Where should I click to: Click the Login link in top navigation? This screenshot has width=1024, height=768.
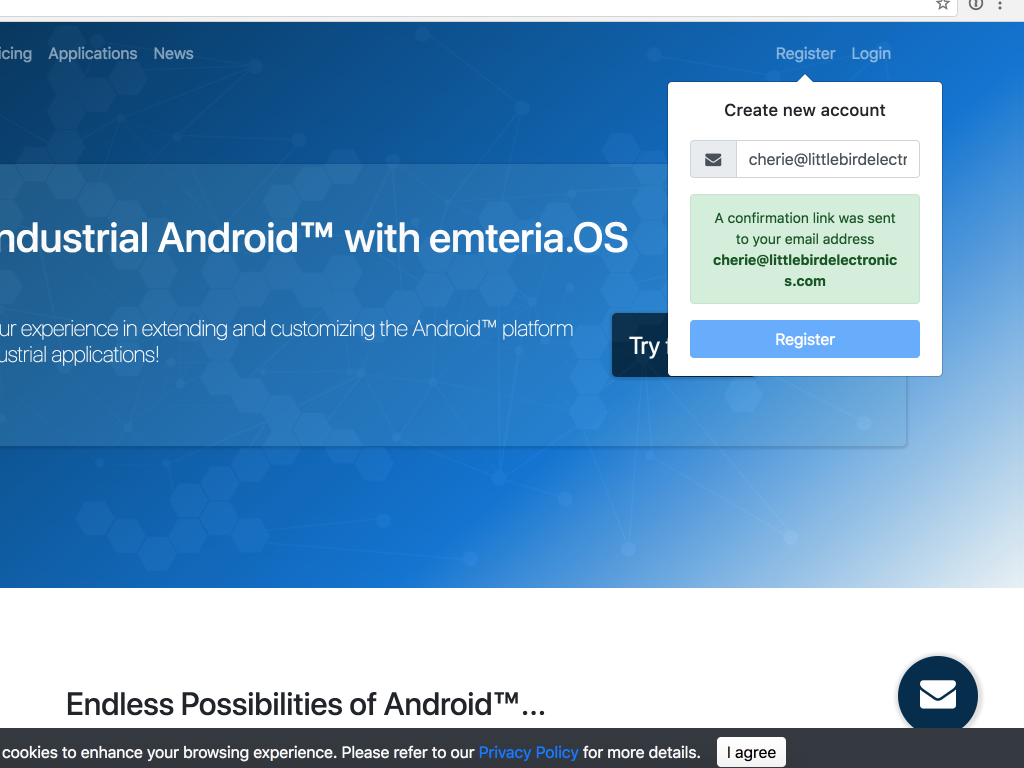[871, 54]
